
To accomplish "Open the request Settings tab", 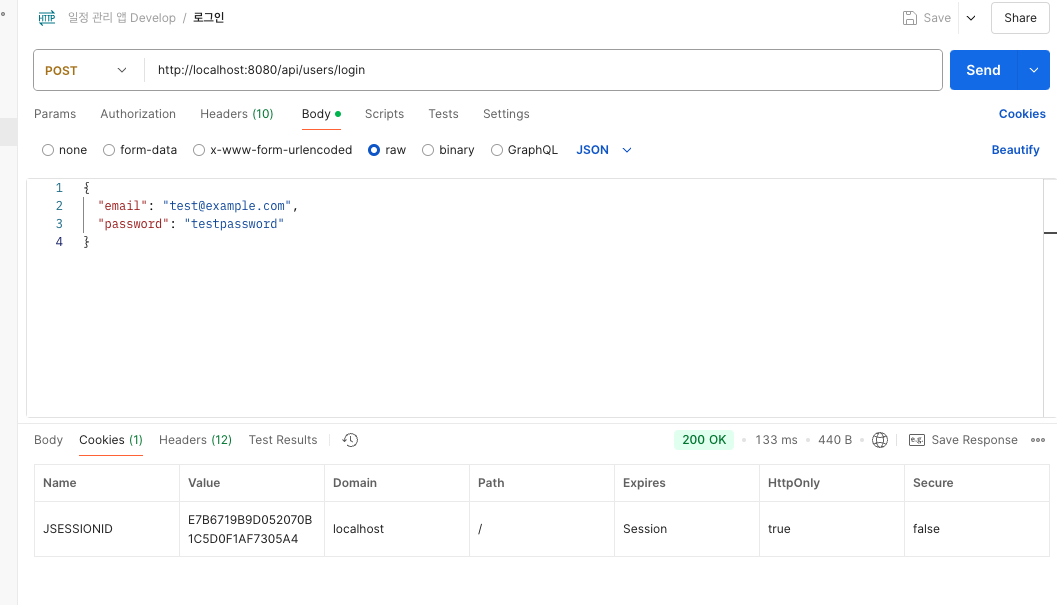I will [506, 114].
